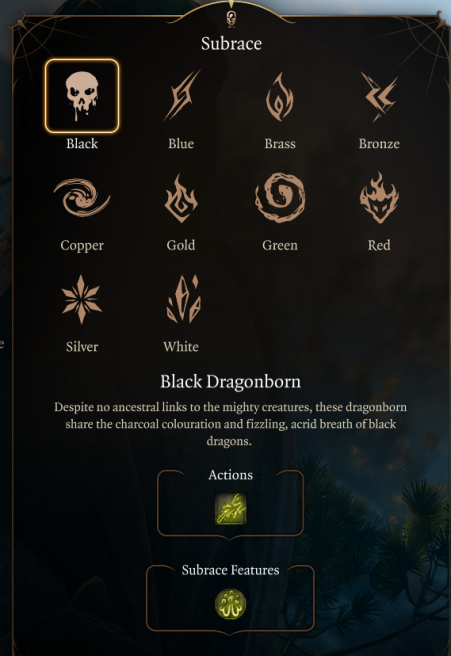Click the Bronze label text
Image resolution: width=451 pixels, height=656 pixels.
click(x=379, y=144)
